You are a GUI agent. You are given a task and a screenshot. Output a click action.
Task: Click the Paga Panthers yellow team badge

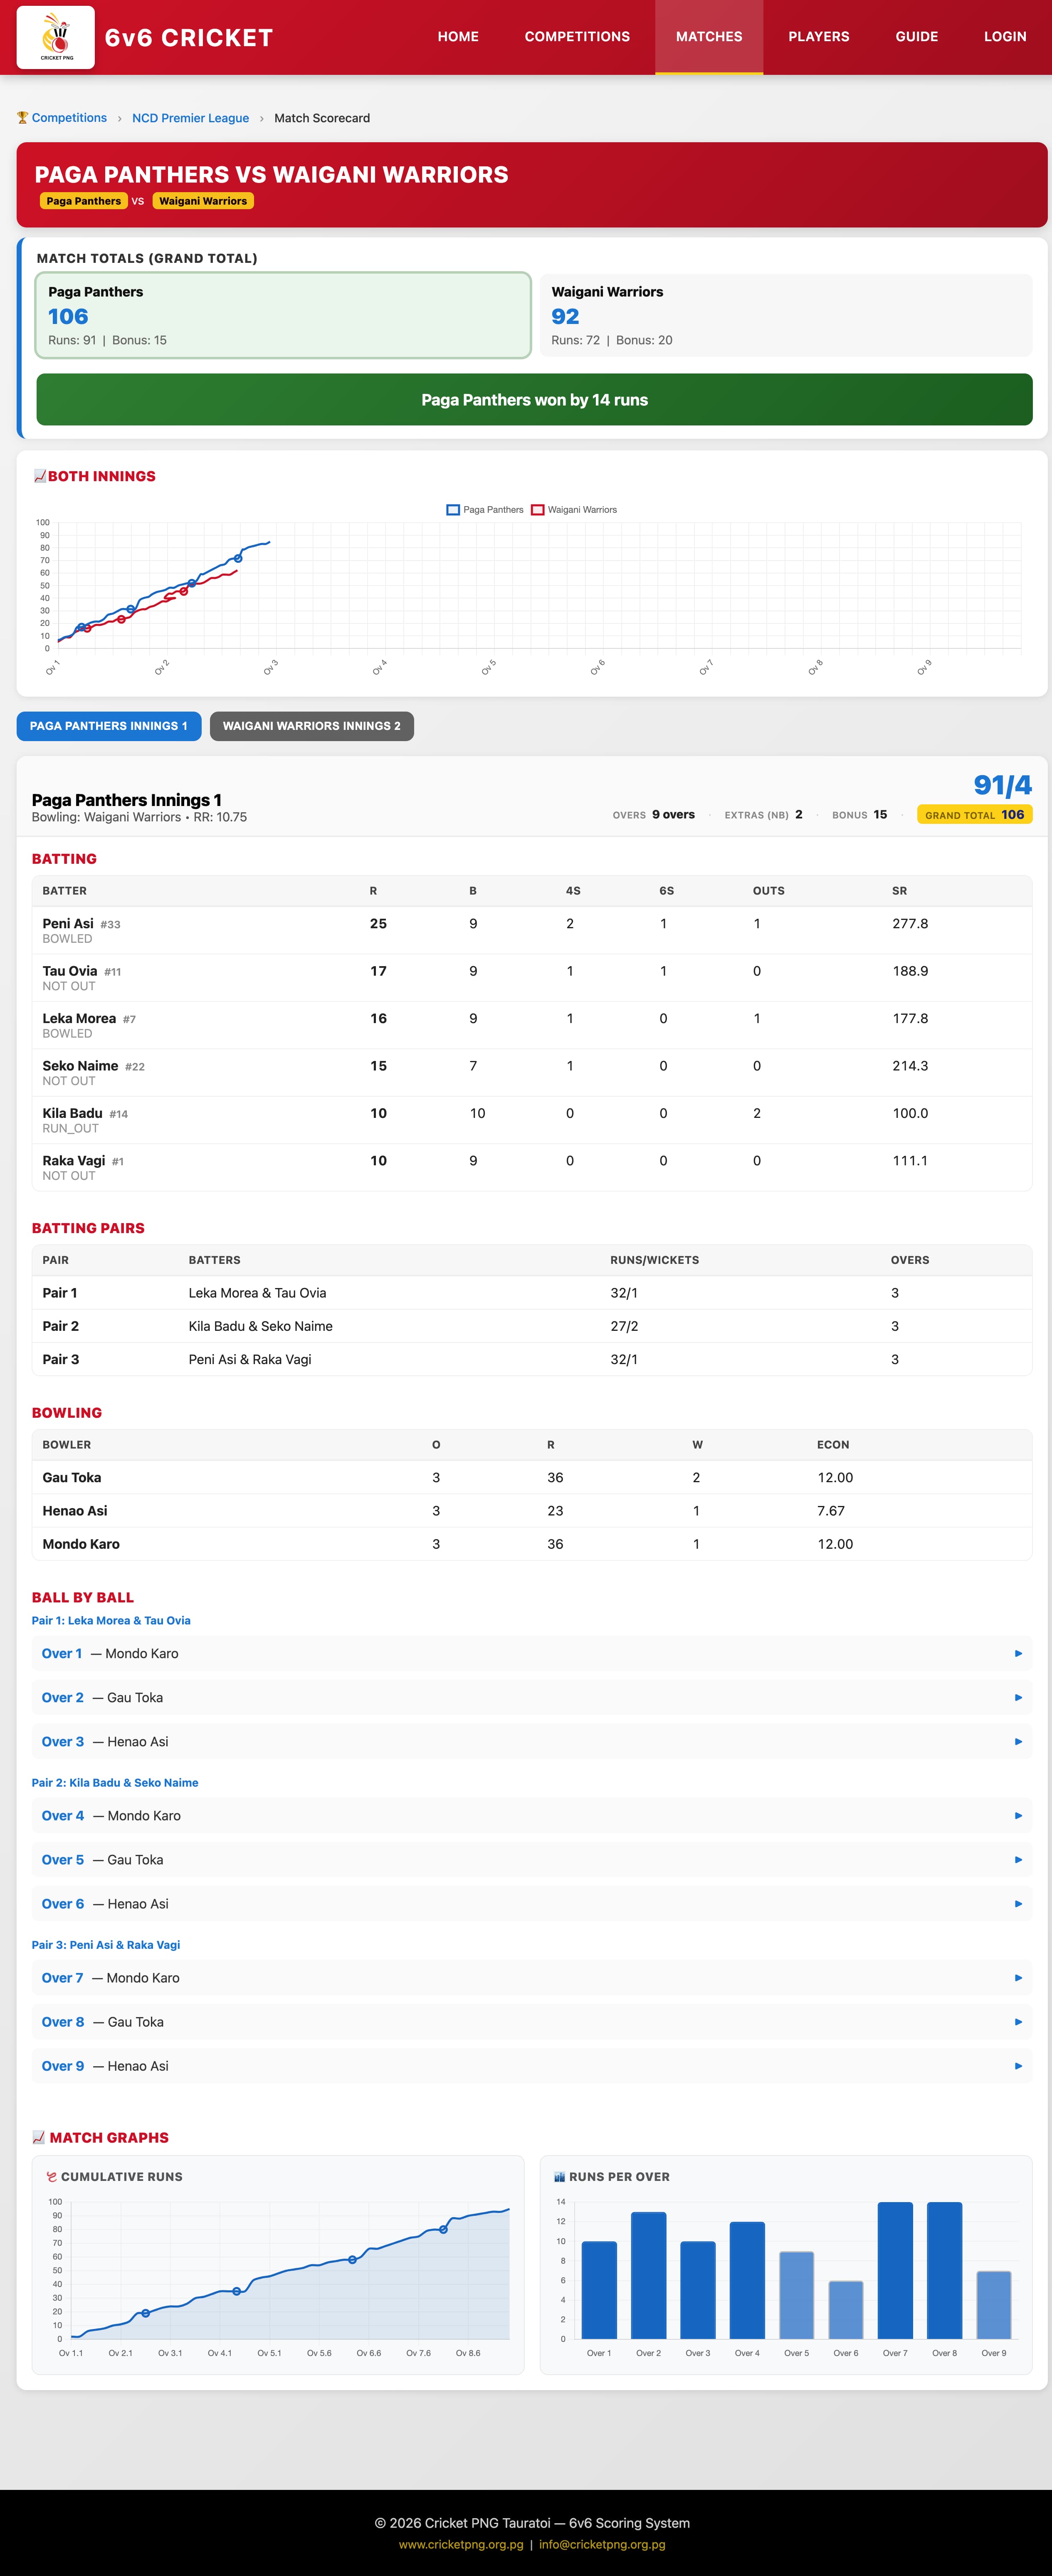pyautogui.click(x=84, y=201)
